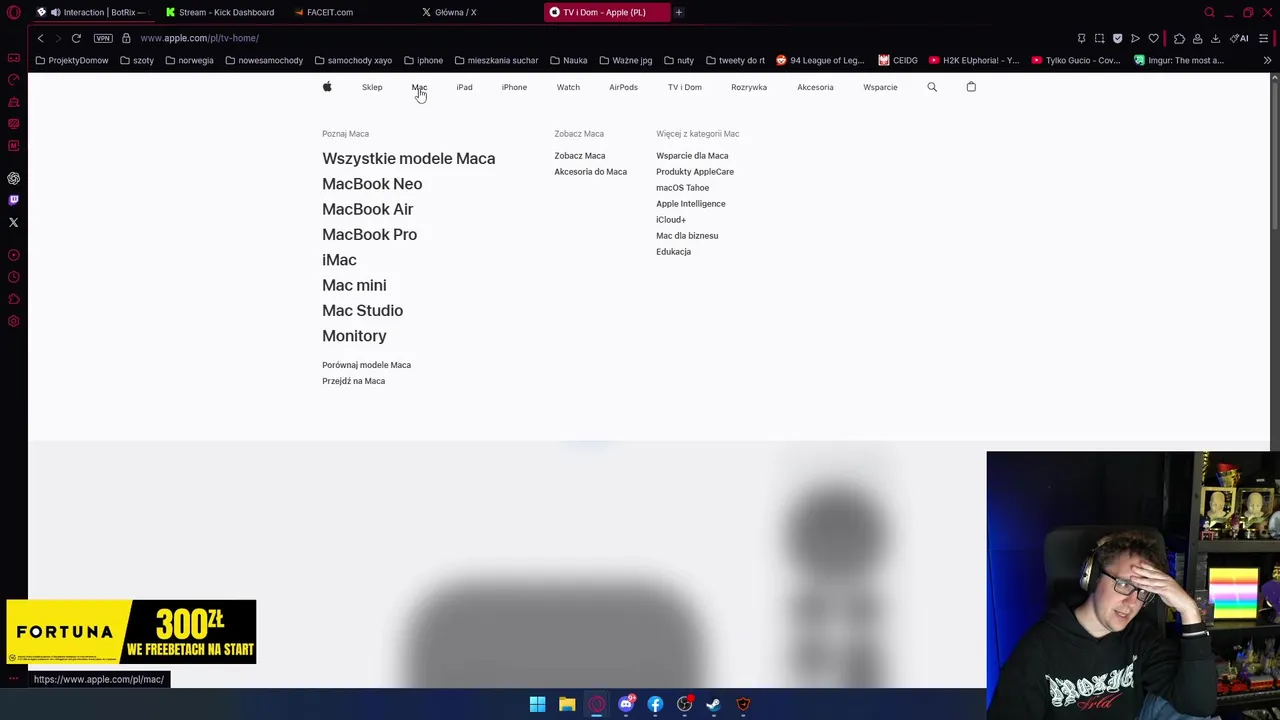Open Wsparcie dla Maca link
Image resolution: width=1280 pixels, height=720 pixels.
tap(692, 156)
